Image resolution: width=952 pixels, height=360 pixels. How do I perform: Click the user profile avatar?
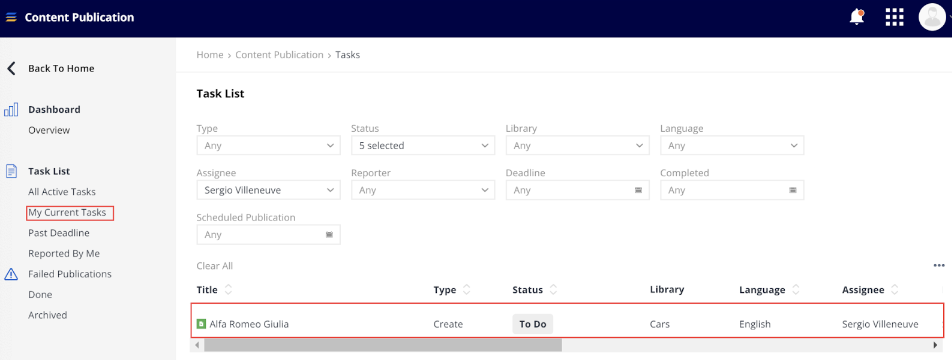tap(932, 17)
